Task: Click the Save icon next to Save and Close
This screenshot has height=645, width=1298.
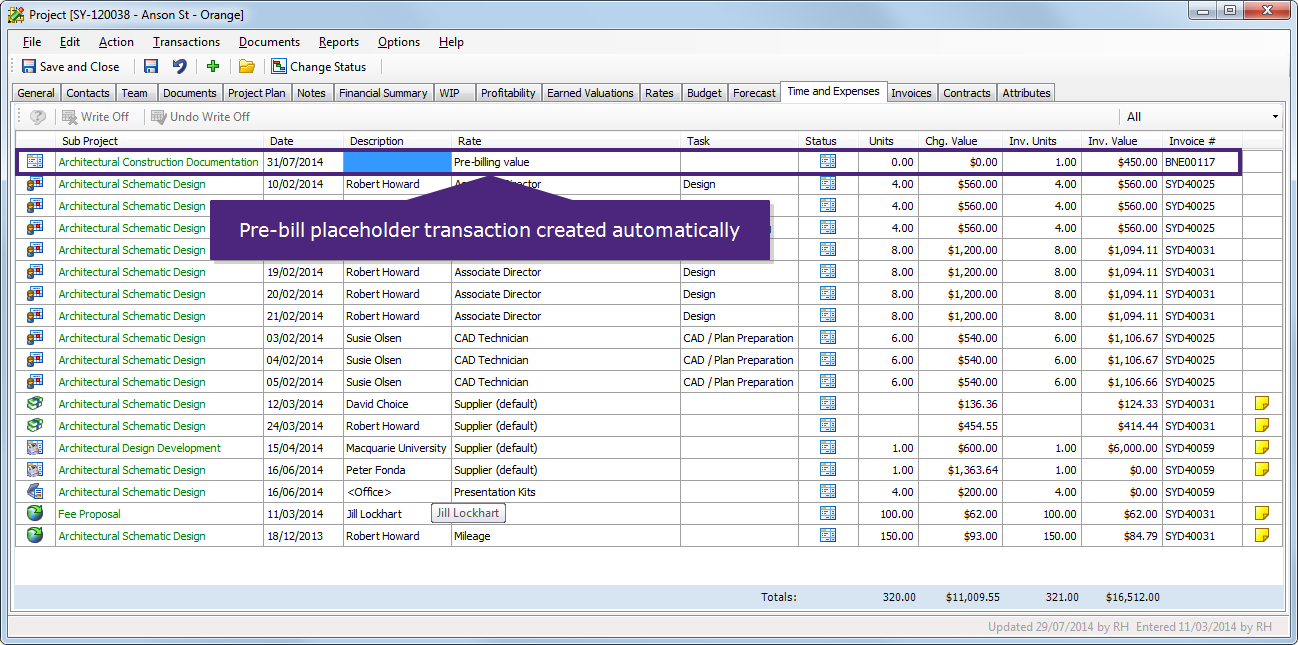Action: (x=151, y=66)
